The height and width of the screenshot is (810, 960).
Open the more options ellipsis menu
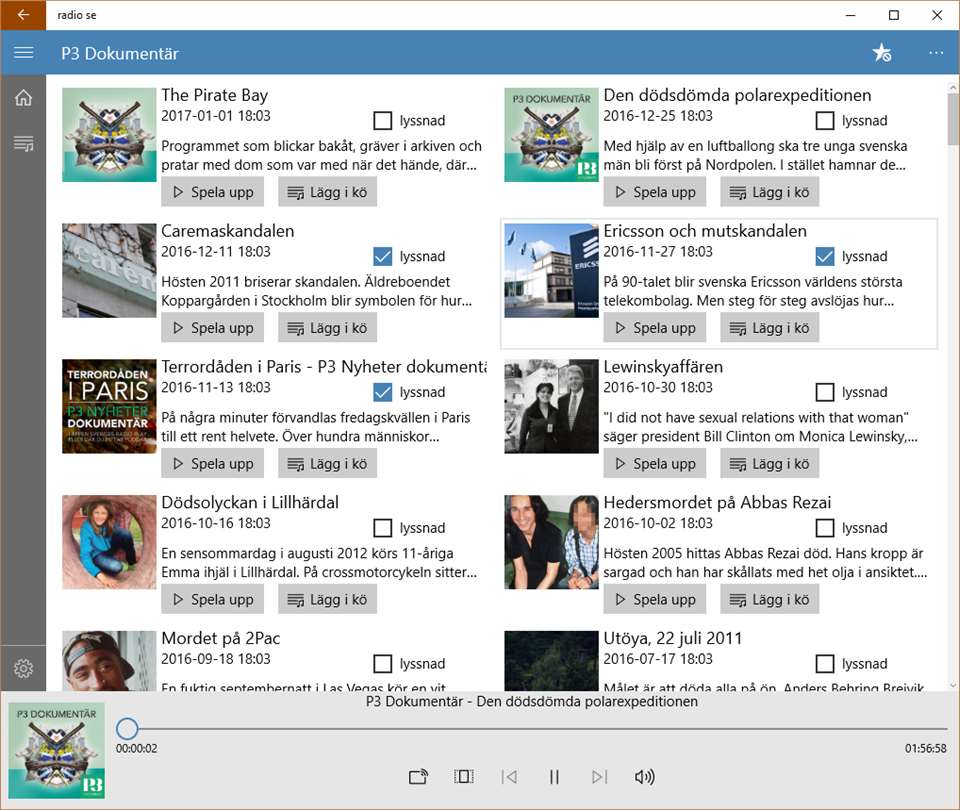pyautogui.click(x=936, y=53)
